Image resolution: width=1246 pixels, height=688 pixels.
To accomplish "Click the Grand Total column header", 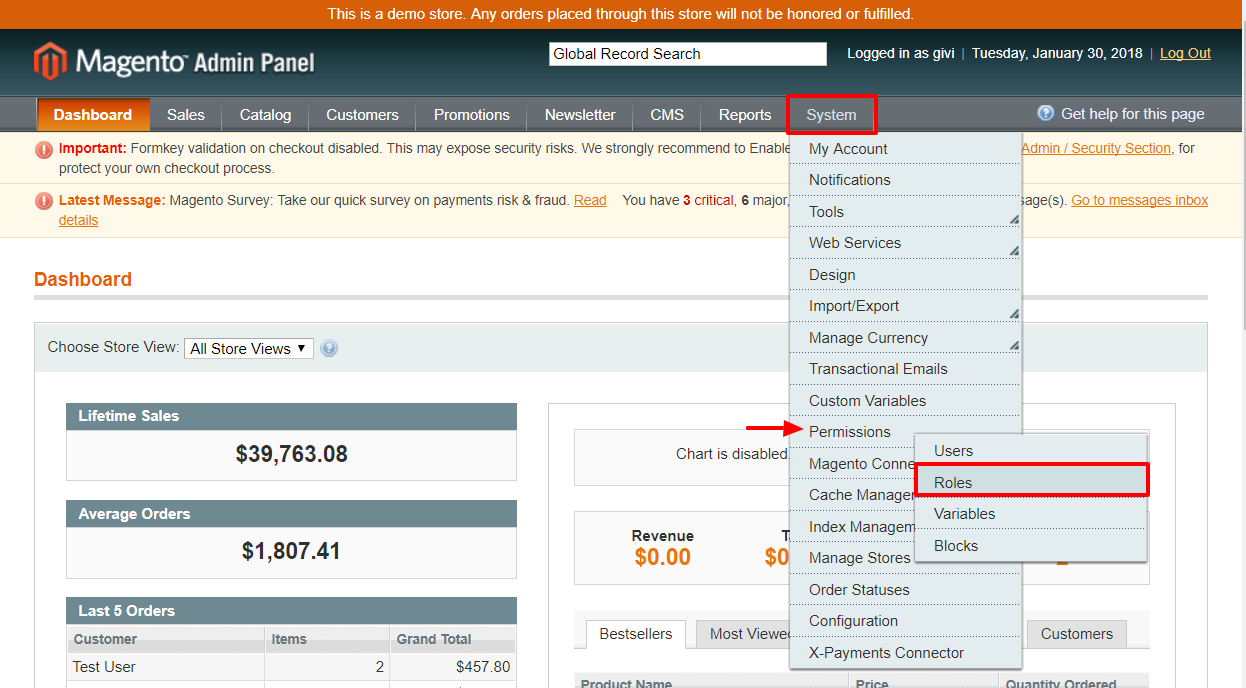I will coord(452,639).
